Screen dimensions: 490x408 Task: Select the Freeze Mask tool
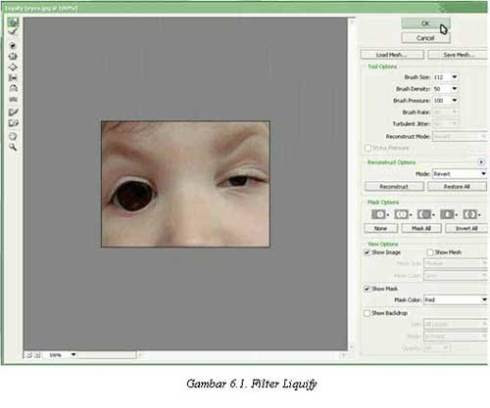click(x=13, y=112)
